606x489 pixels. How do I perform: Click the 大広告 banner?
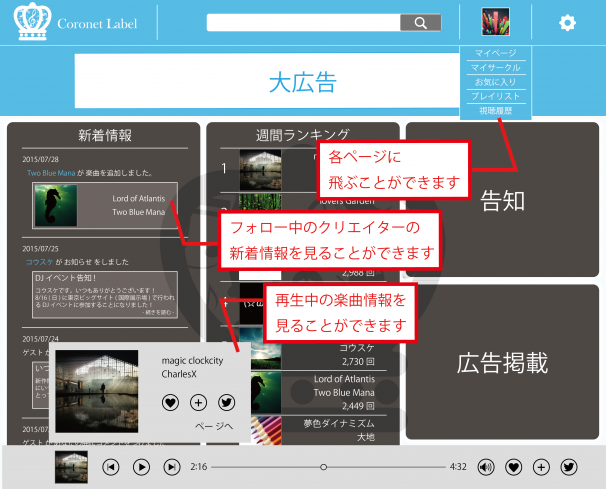(x=267, y=81)
